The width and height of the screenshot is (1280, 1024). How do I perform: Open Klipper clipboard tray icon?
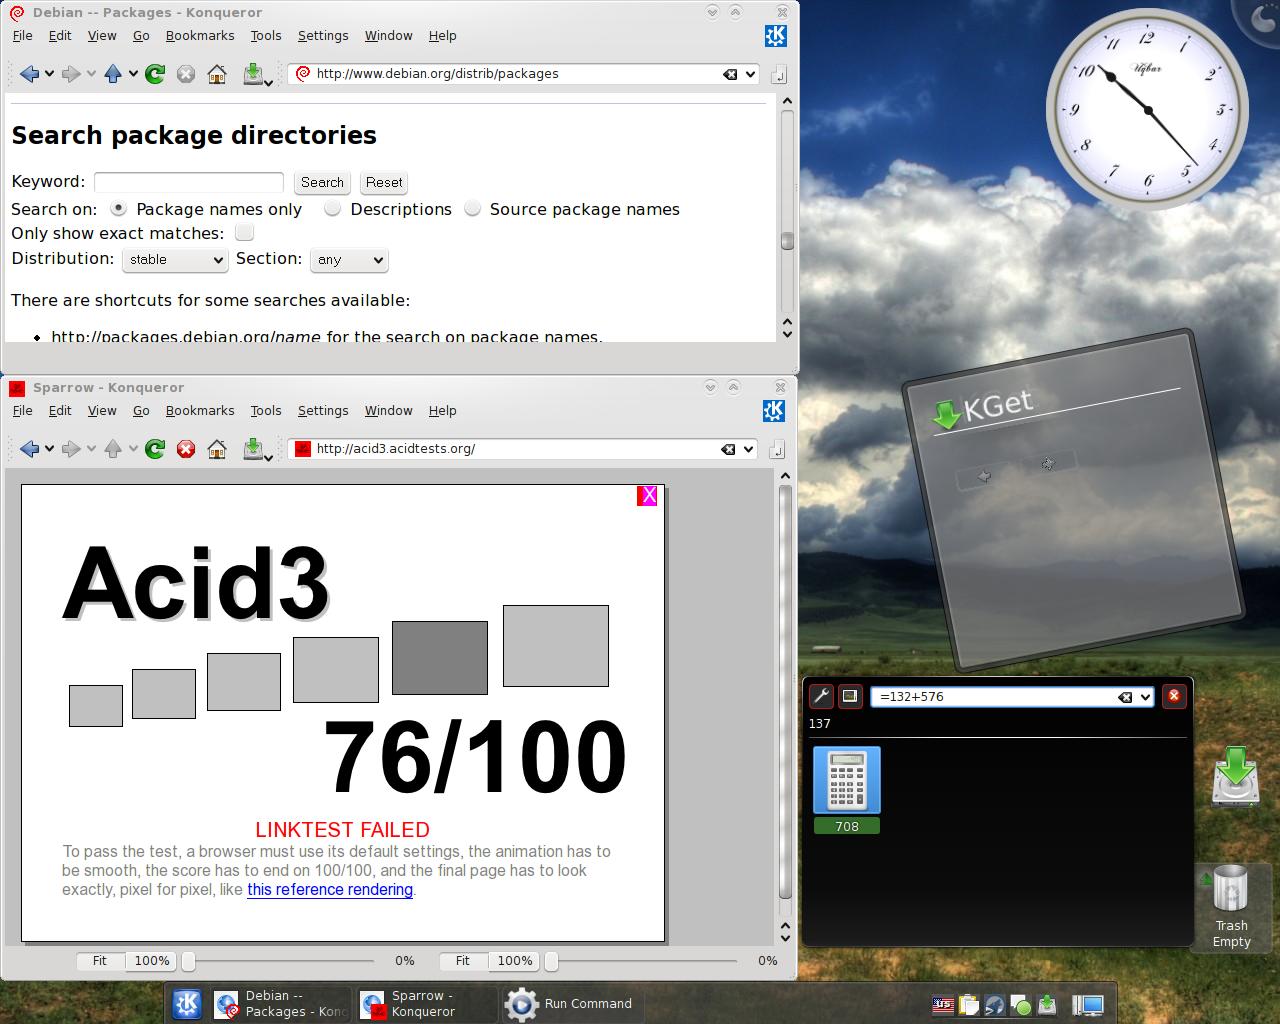click(x=968, y=1005)
